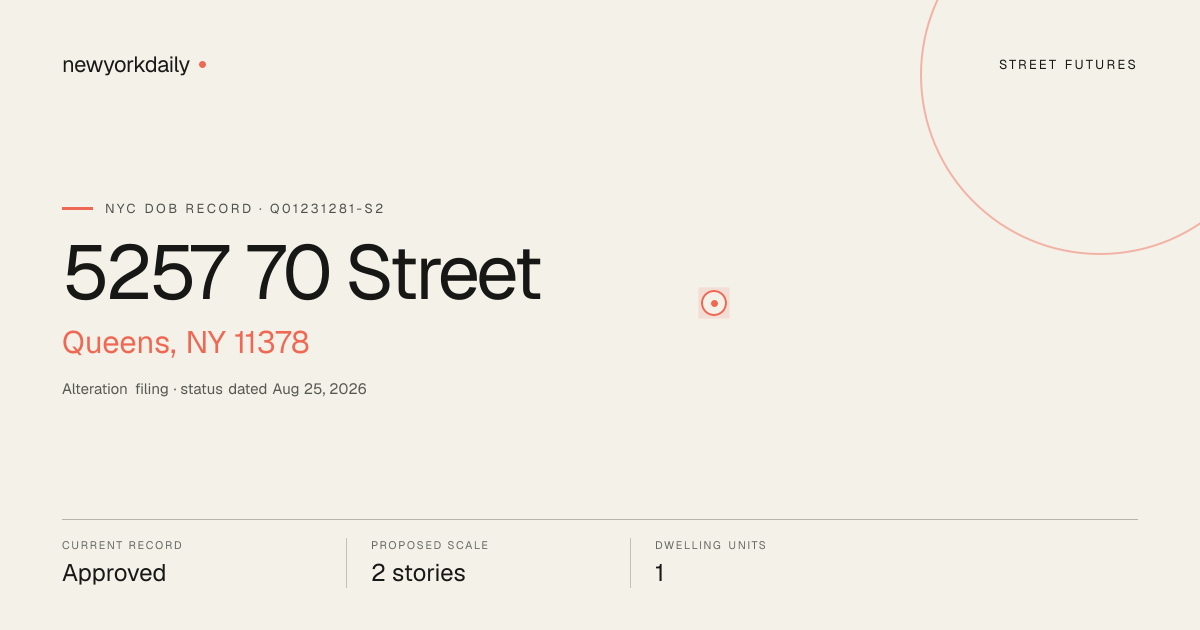The height and width of the screenshot is (630, 1200).
Task: Click the red target marker icon
Action: click(x=714, y=303)
